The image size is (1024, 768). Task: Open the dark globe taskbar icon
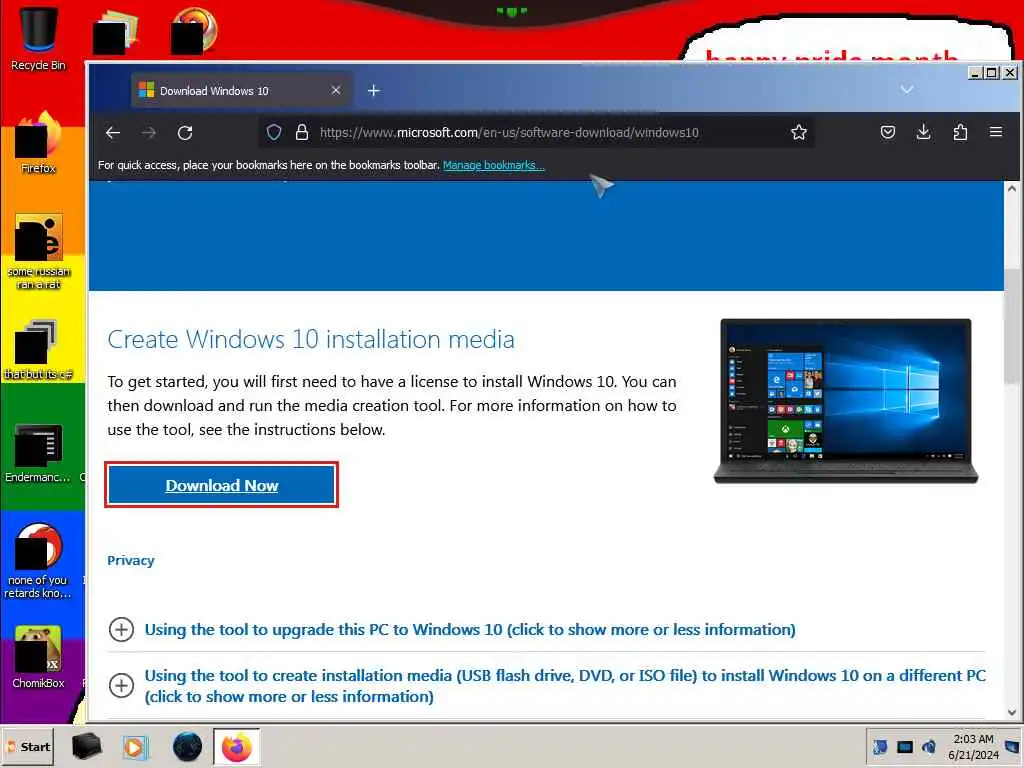[187, 746]
